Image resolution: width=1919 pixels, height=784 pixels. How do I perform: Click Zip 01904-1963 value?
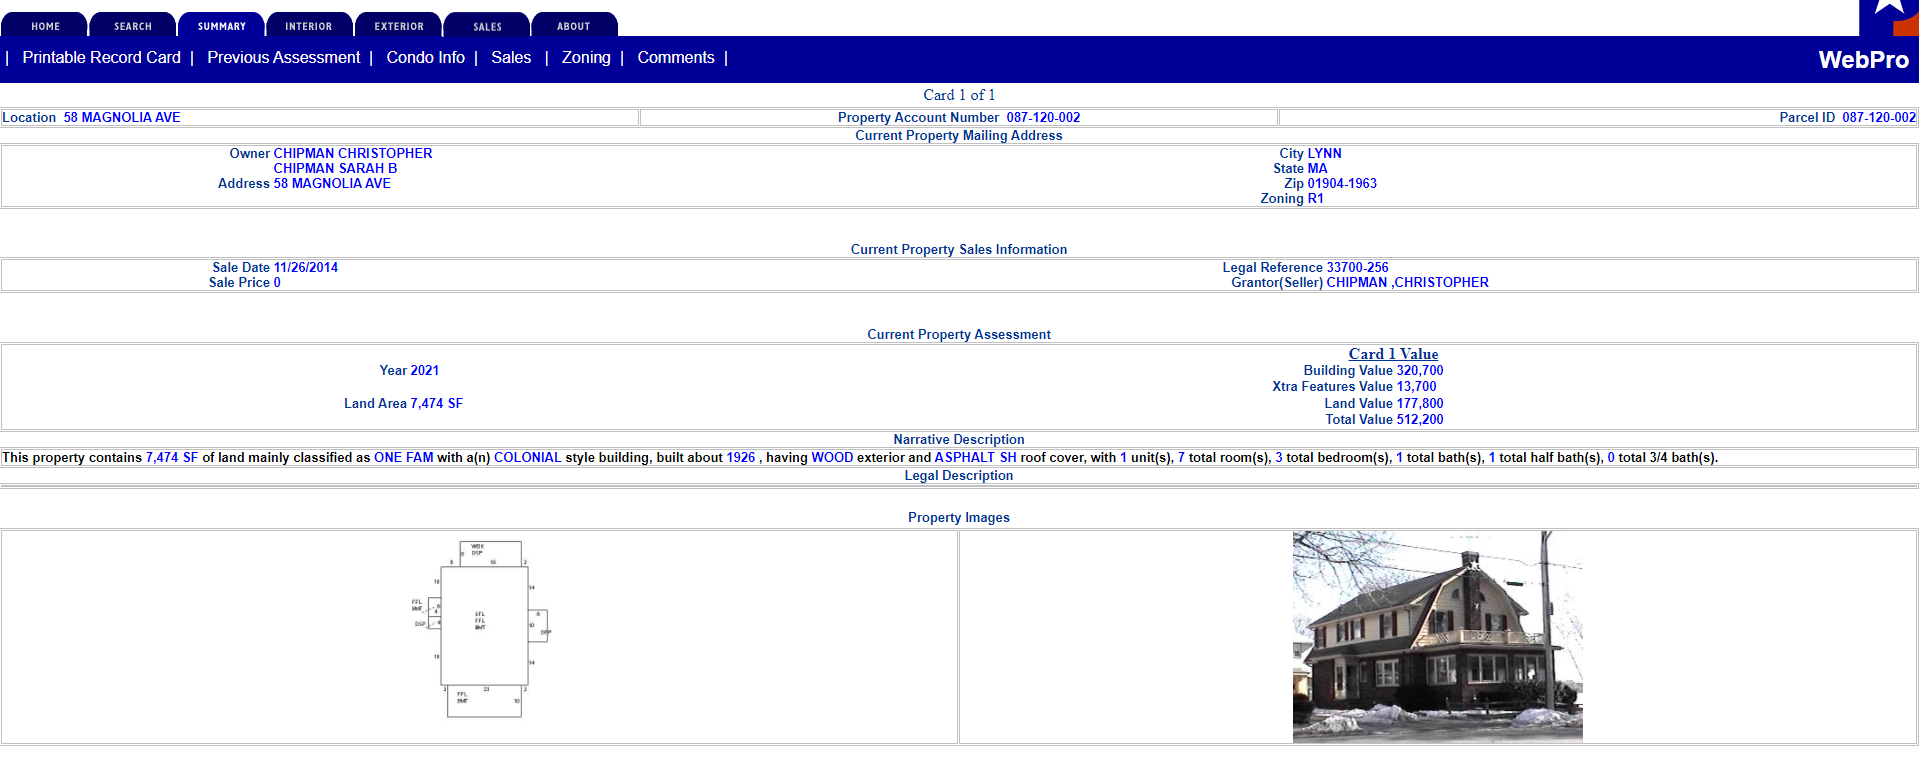(x=1342, y=184)
